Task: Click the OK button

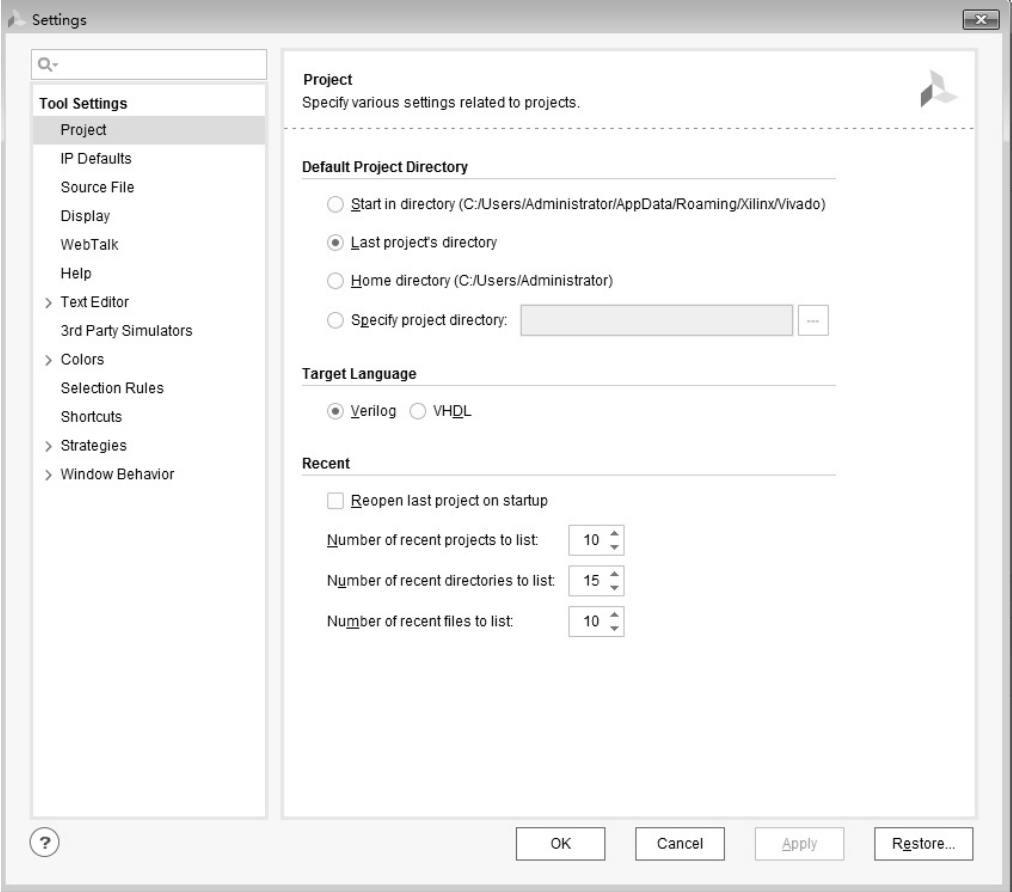Action: (x=561, y=844)
